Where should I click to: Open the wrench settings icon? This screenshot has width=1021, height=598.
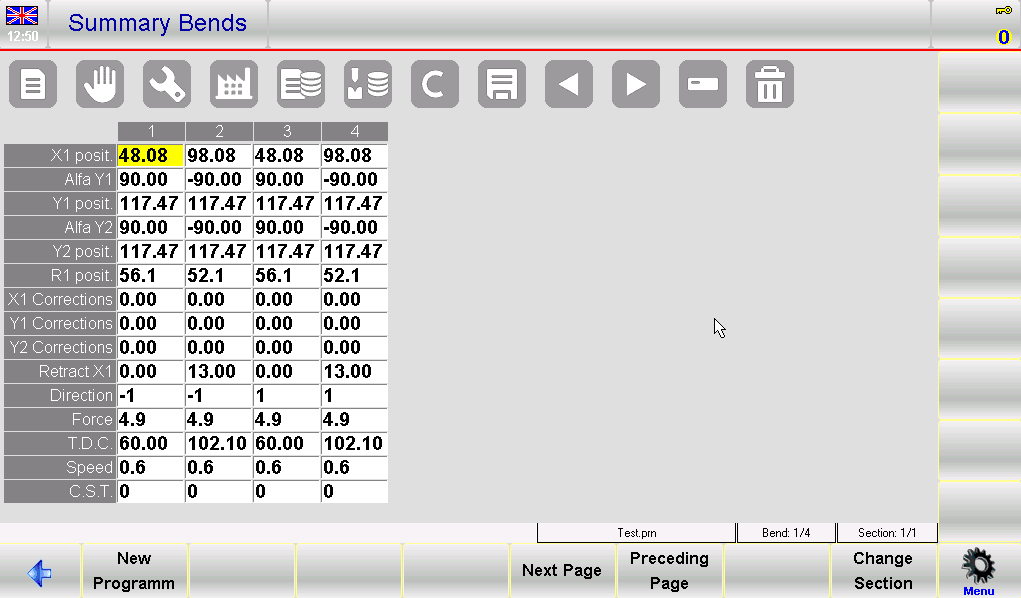pyautogui.click(x=167, y=84)
